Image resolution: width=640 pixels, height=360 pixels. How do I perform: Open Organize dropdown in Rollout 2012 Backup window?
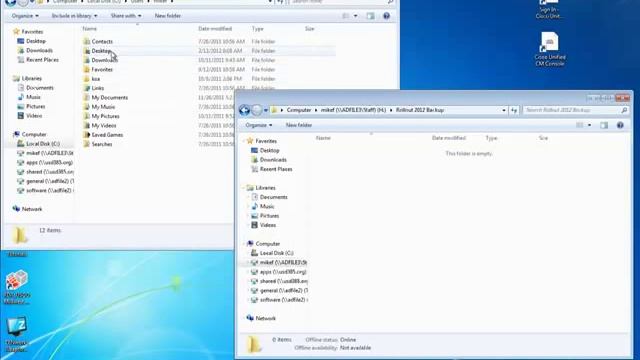point(259,125)
